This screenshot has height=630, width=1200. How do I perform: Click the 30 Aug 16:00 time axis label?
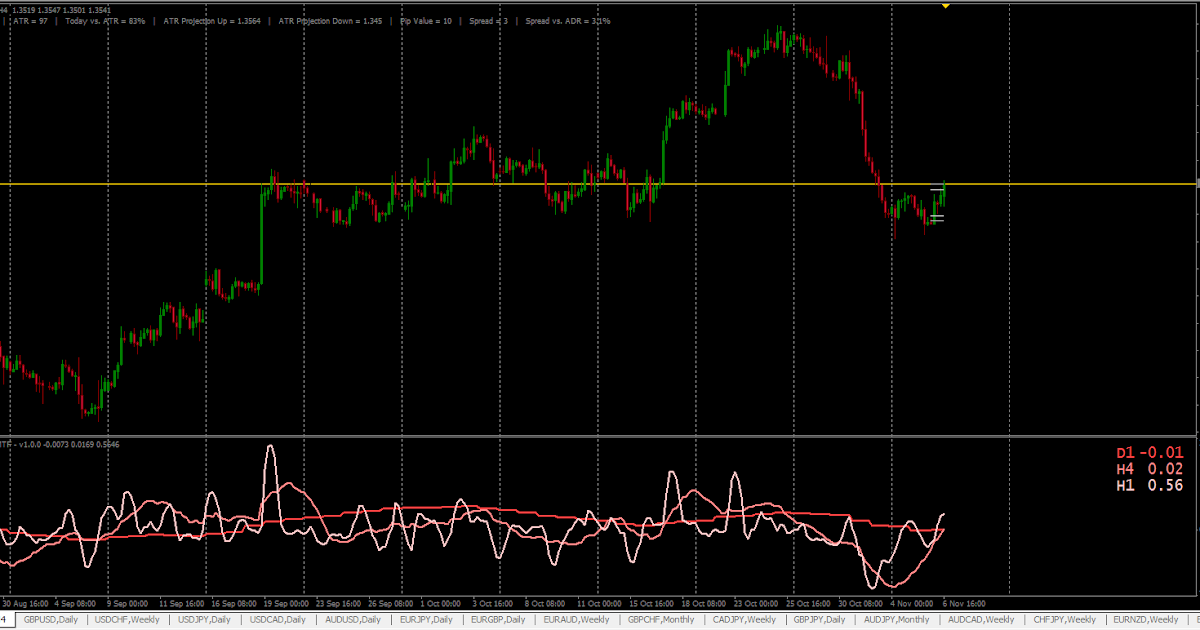[x=24, y=604]
